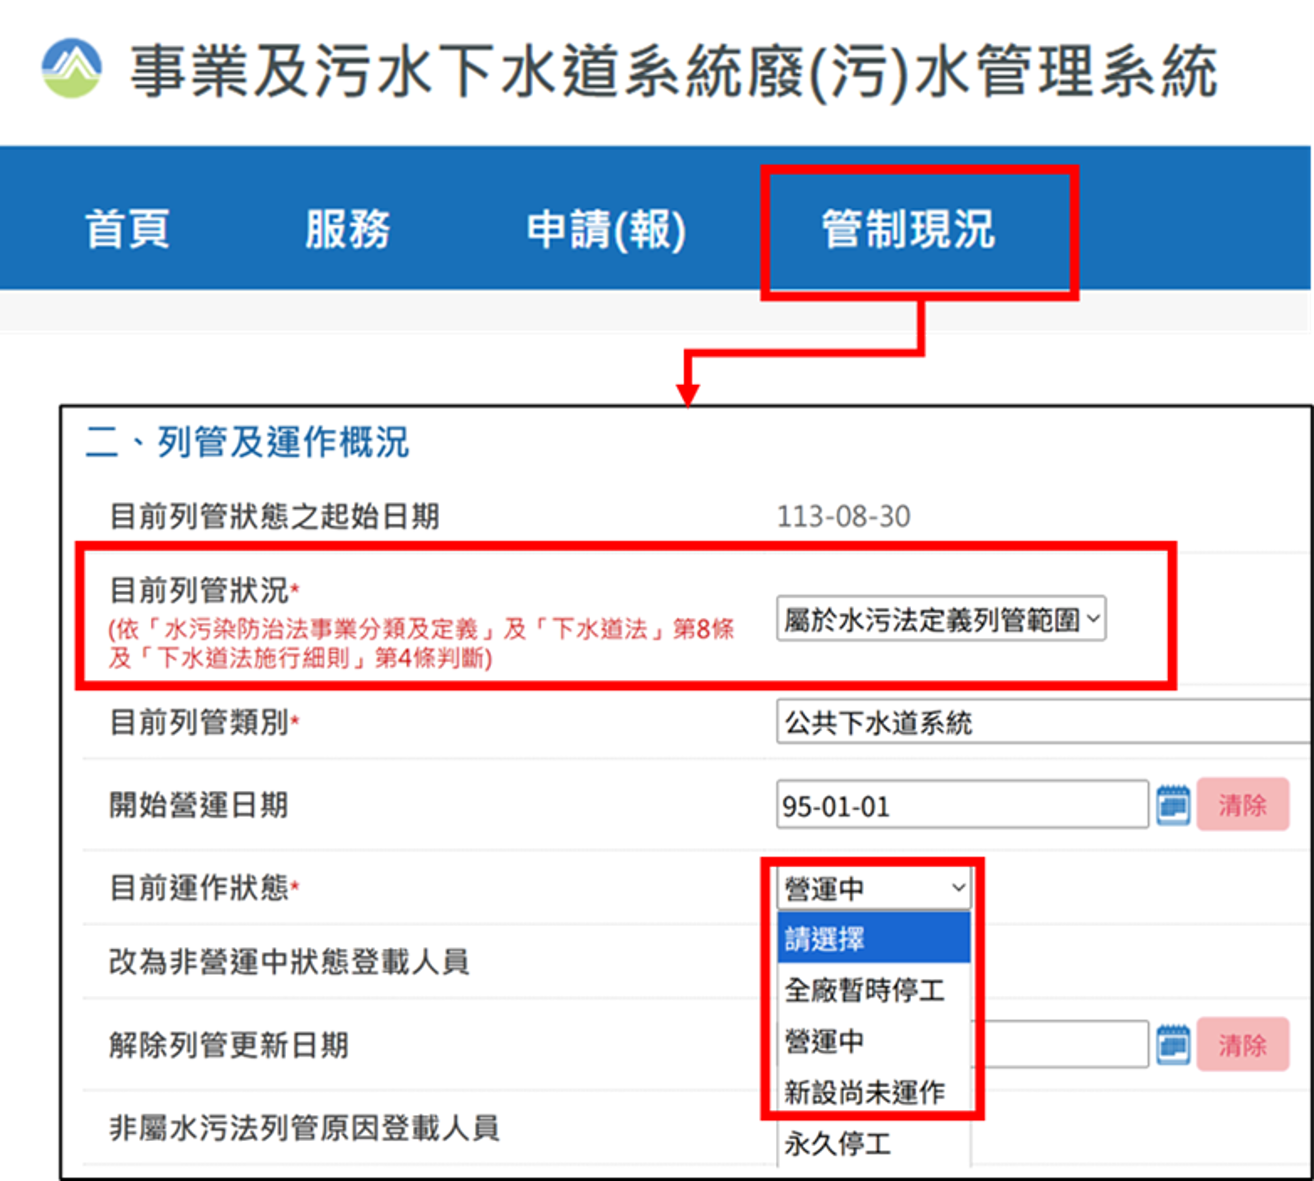Expand the 目前列管狀況 dropdown

click(941, 619)
